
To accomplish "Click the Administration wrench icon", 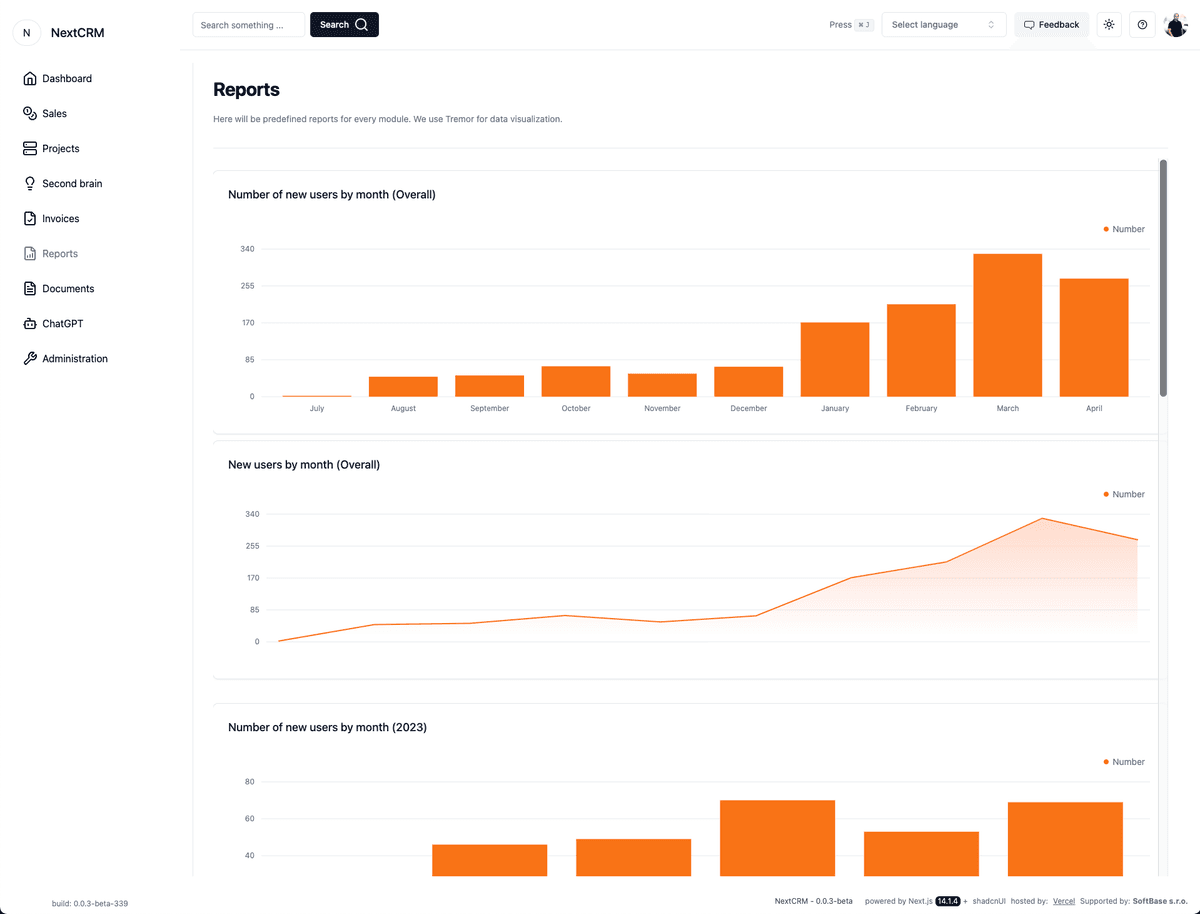I will 30,359.
